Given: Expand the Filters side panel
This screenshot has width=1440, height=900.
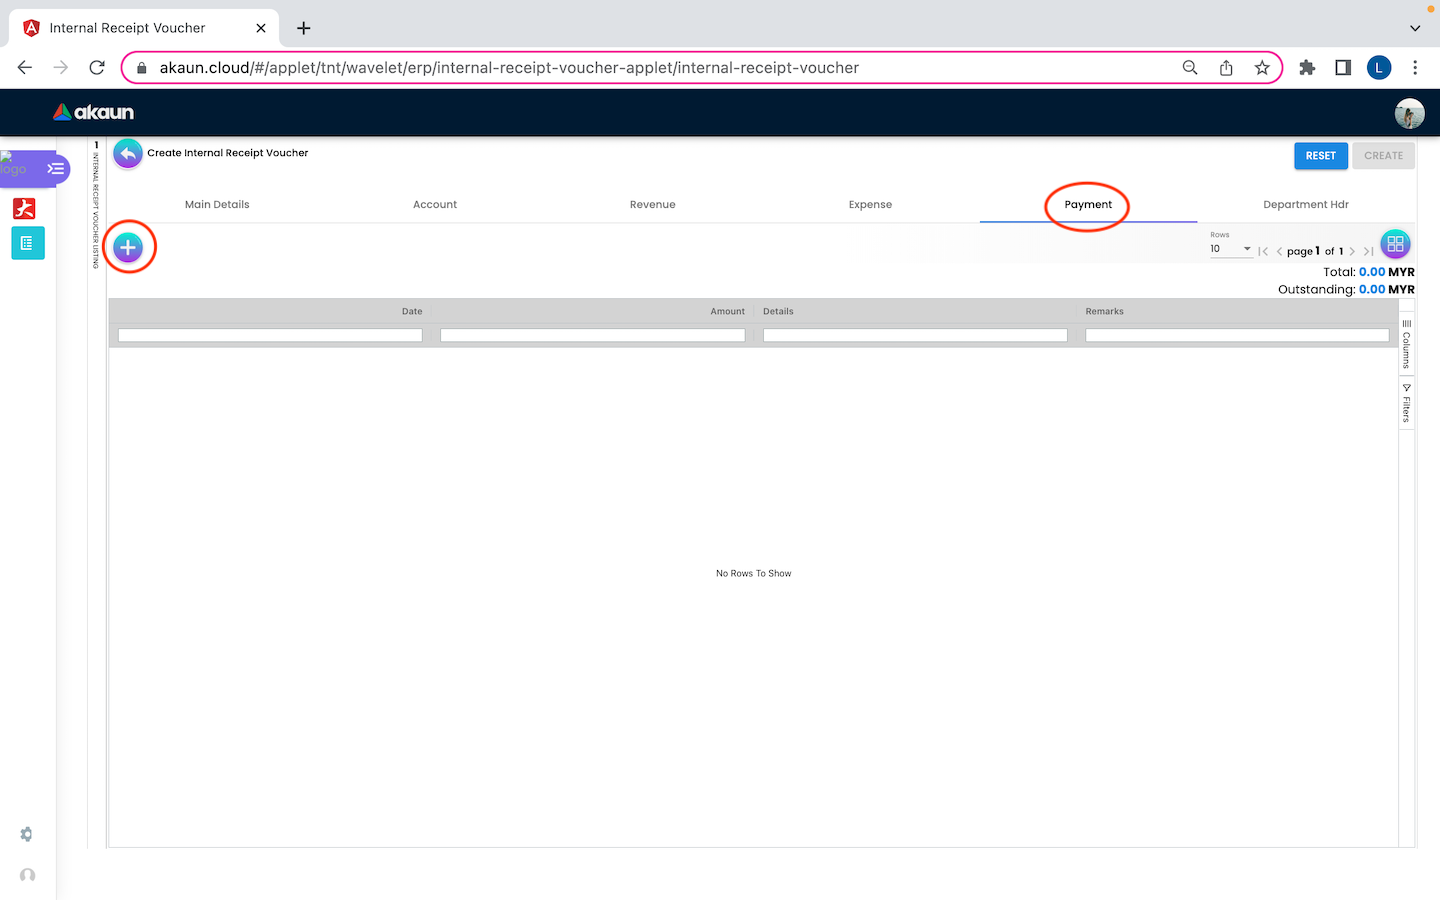Looking at the screenshot, I should (x=1406, y=403).
